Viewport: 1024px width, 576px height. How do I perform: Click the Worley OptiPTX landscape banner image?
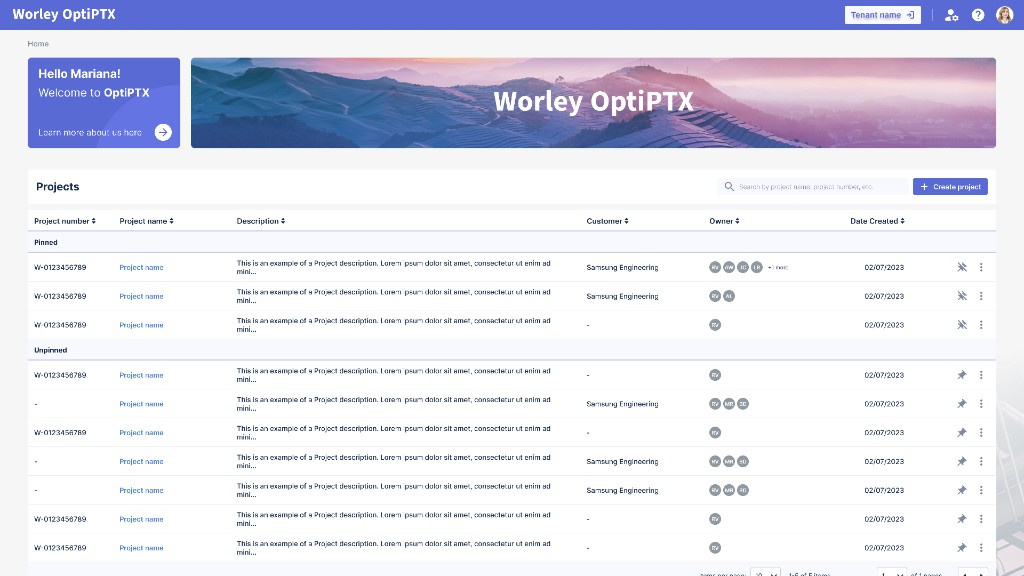tap(593, 103)
